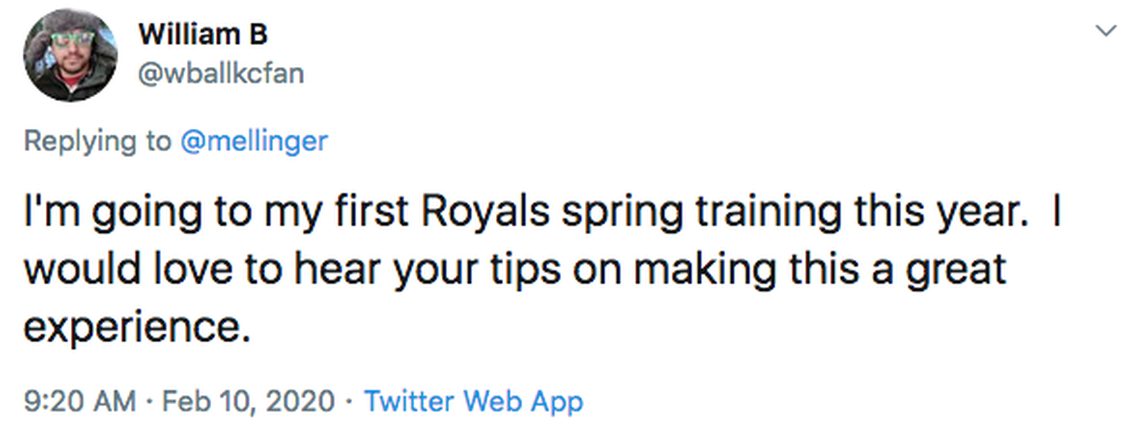Open the tweet options chevron menu
Viewport: 1140px width, 446px height.
1105,32
